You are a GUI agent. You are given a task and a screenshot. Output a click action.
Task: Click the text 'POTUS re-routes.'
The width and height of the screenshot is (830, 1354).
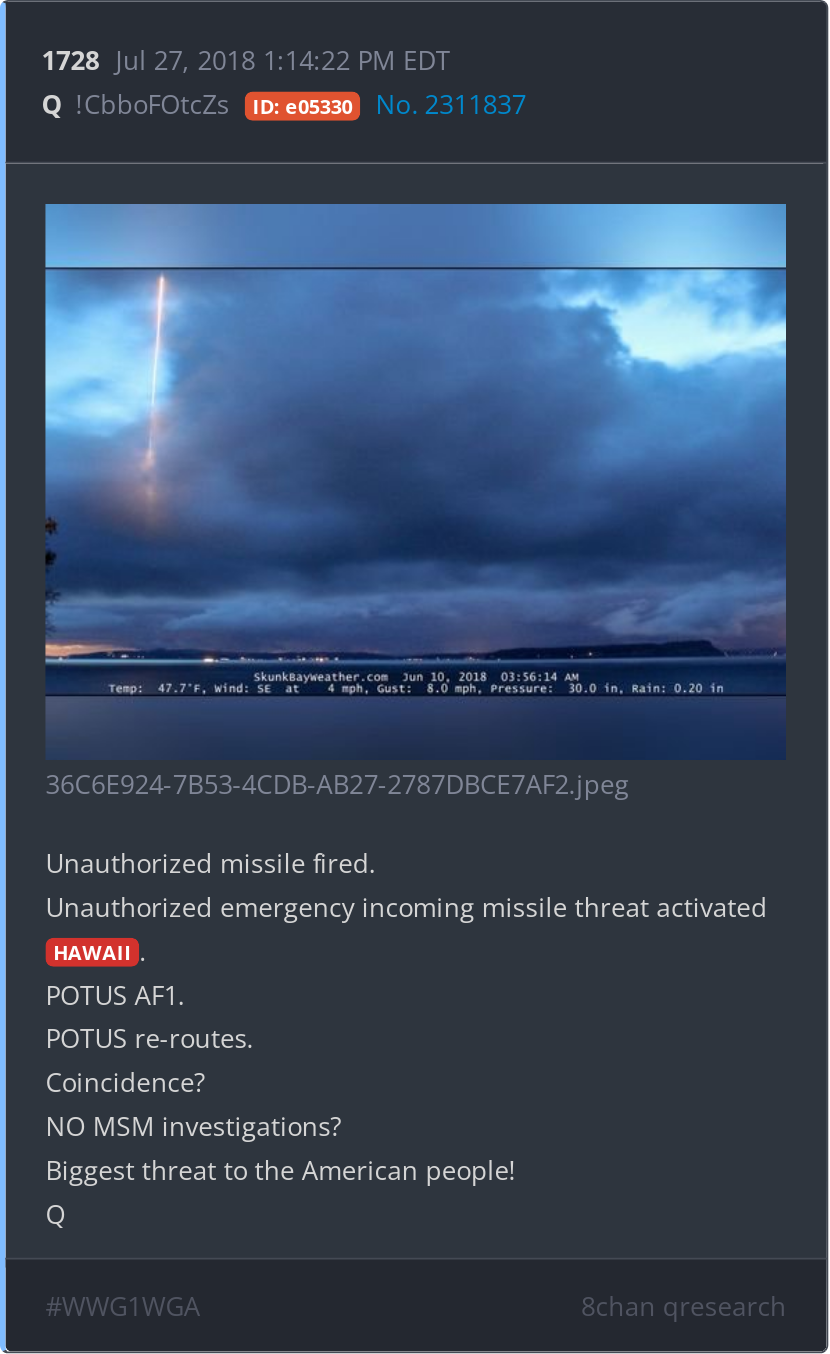(x=149, y=1039)
